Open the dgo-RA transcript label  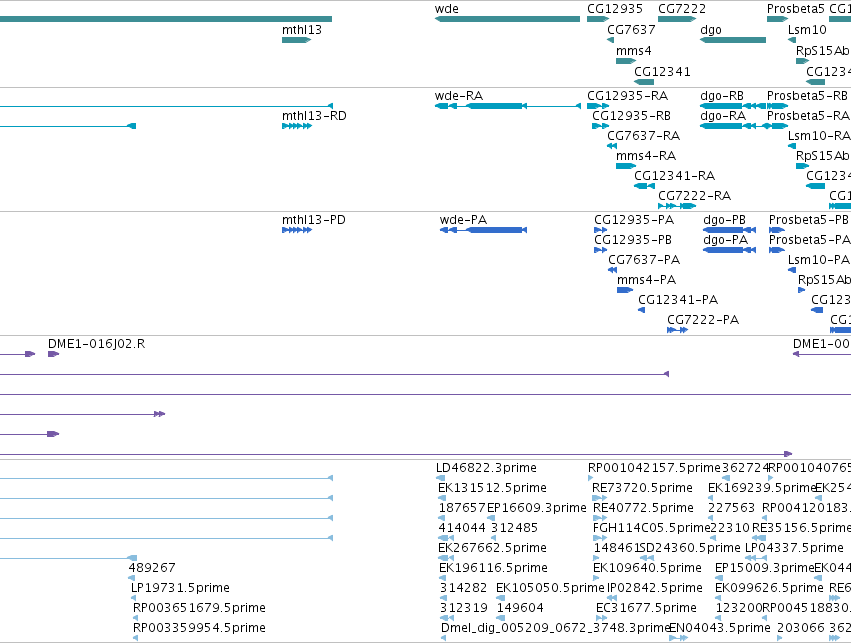click(723, 116)
